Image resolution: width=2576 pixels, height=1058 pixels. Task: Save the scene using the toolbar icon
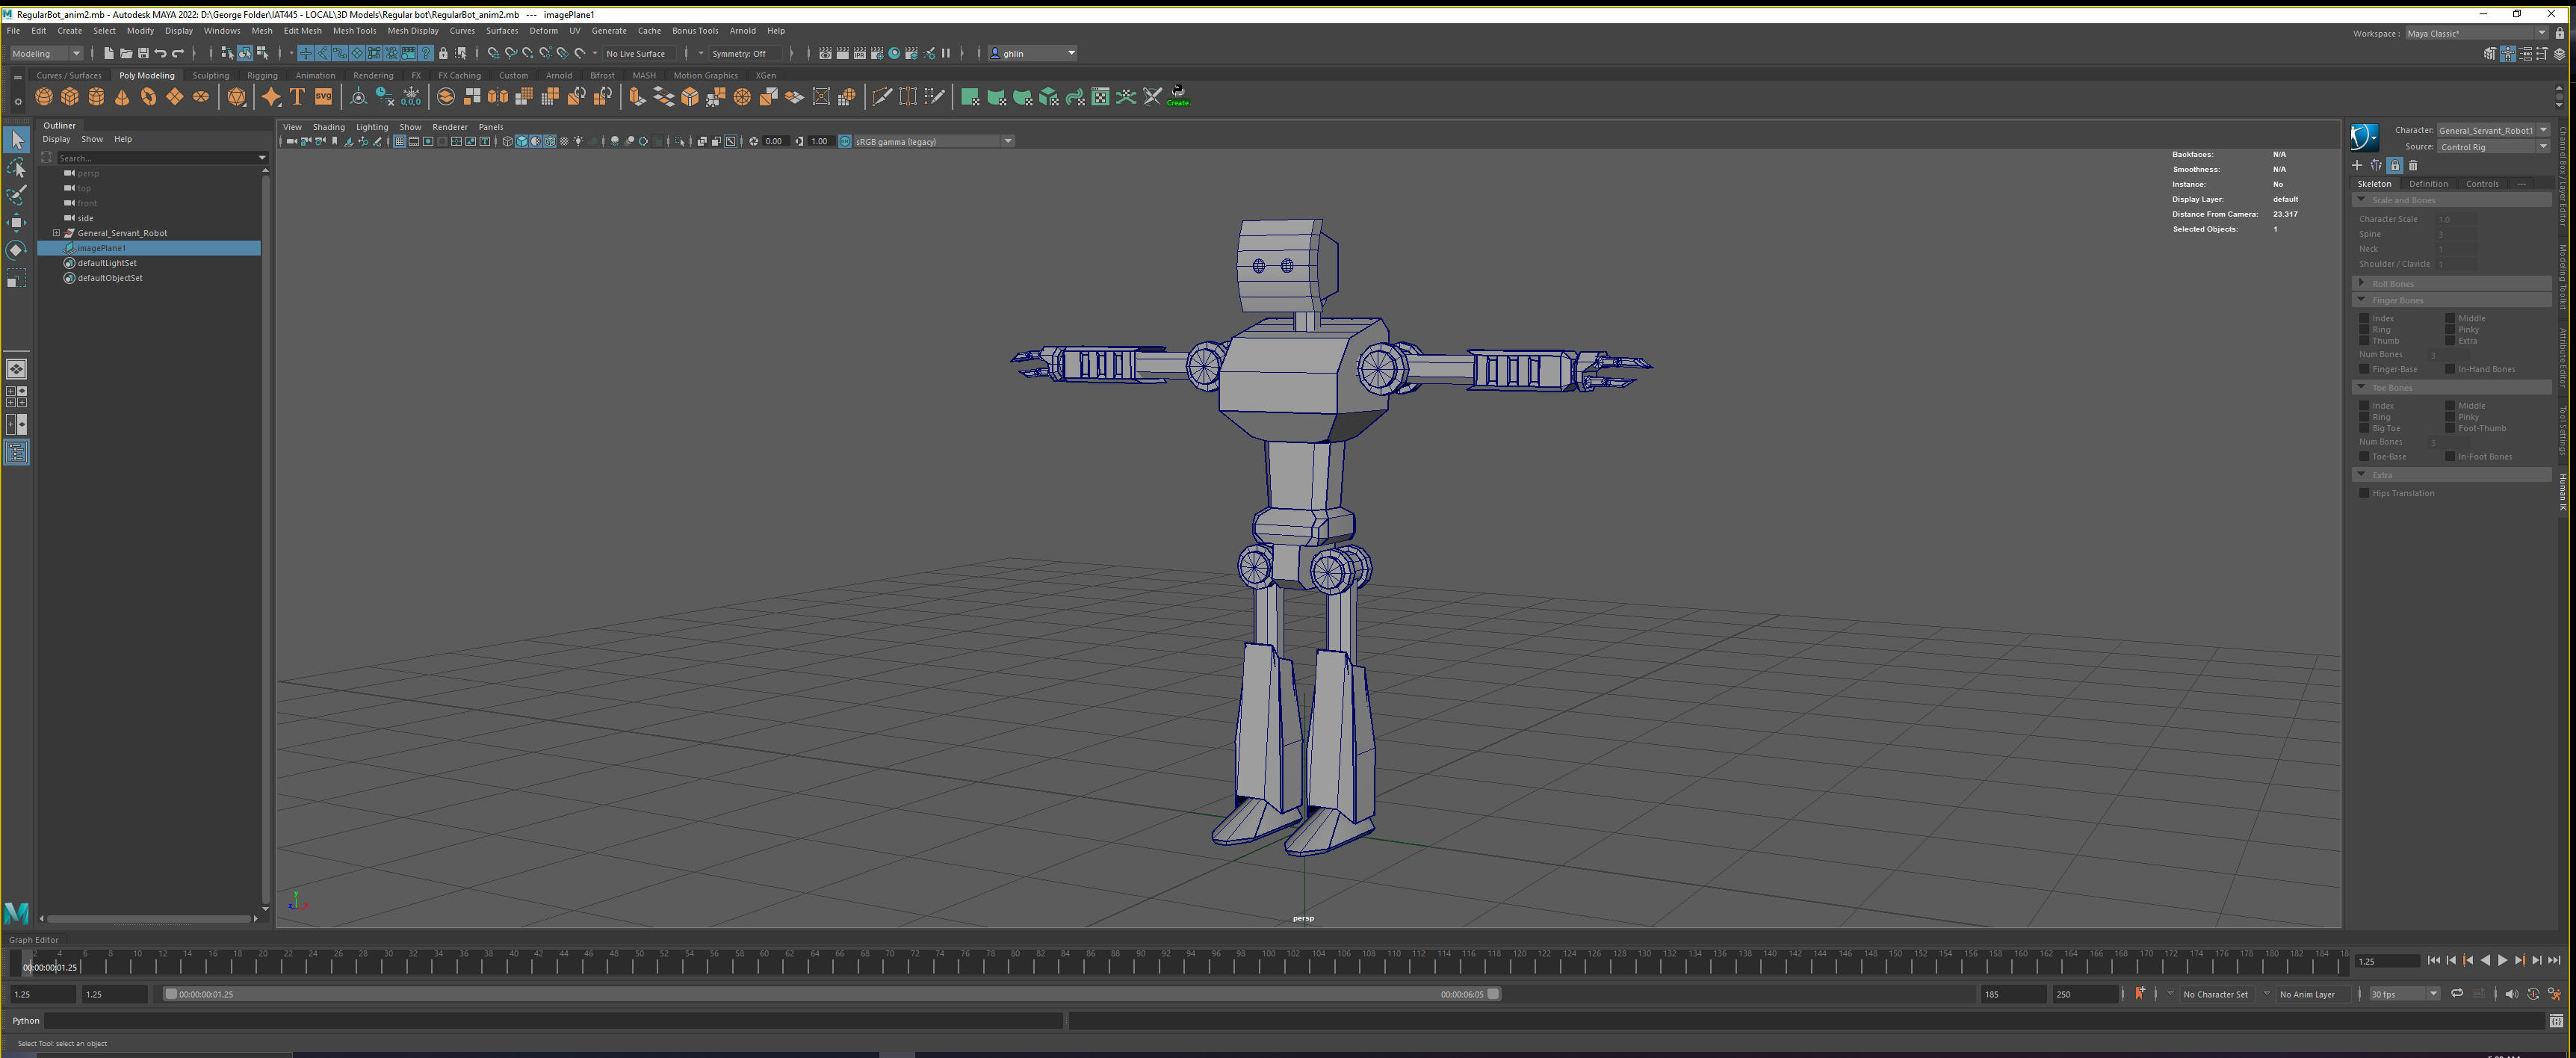[143, 53]
